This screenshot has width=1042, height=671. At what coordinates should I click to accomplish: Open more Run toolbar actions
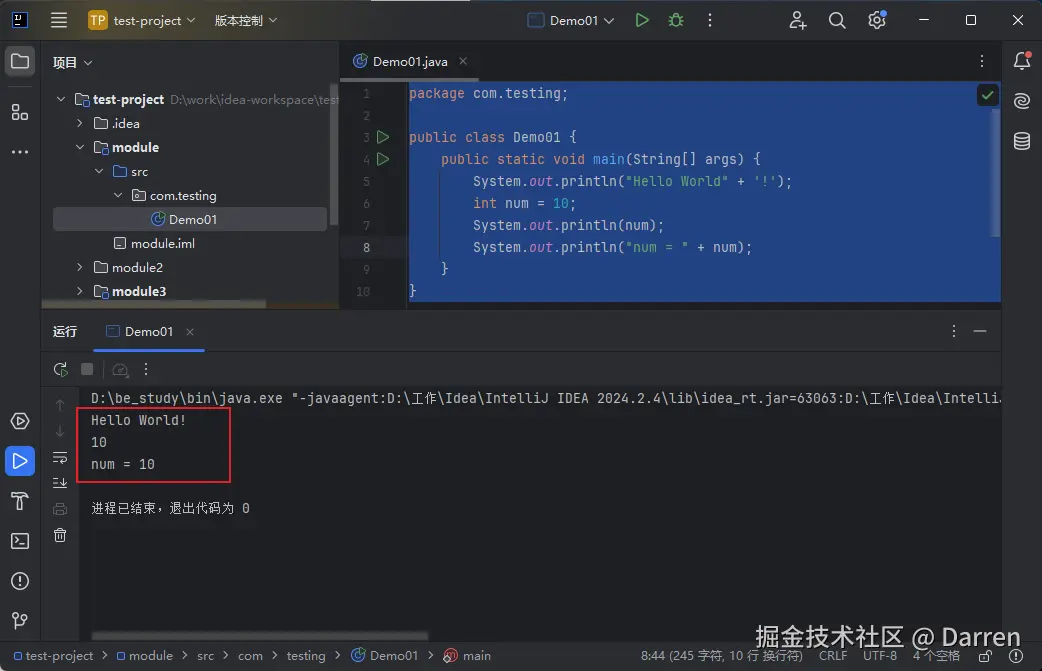[146, 369]
